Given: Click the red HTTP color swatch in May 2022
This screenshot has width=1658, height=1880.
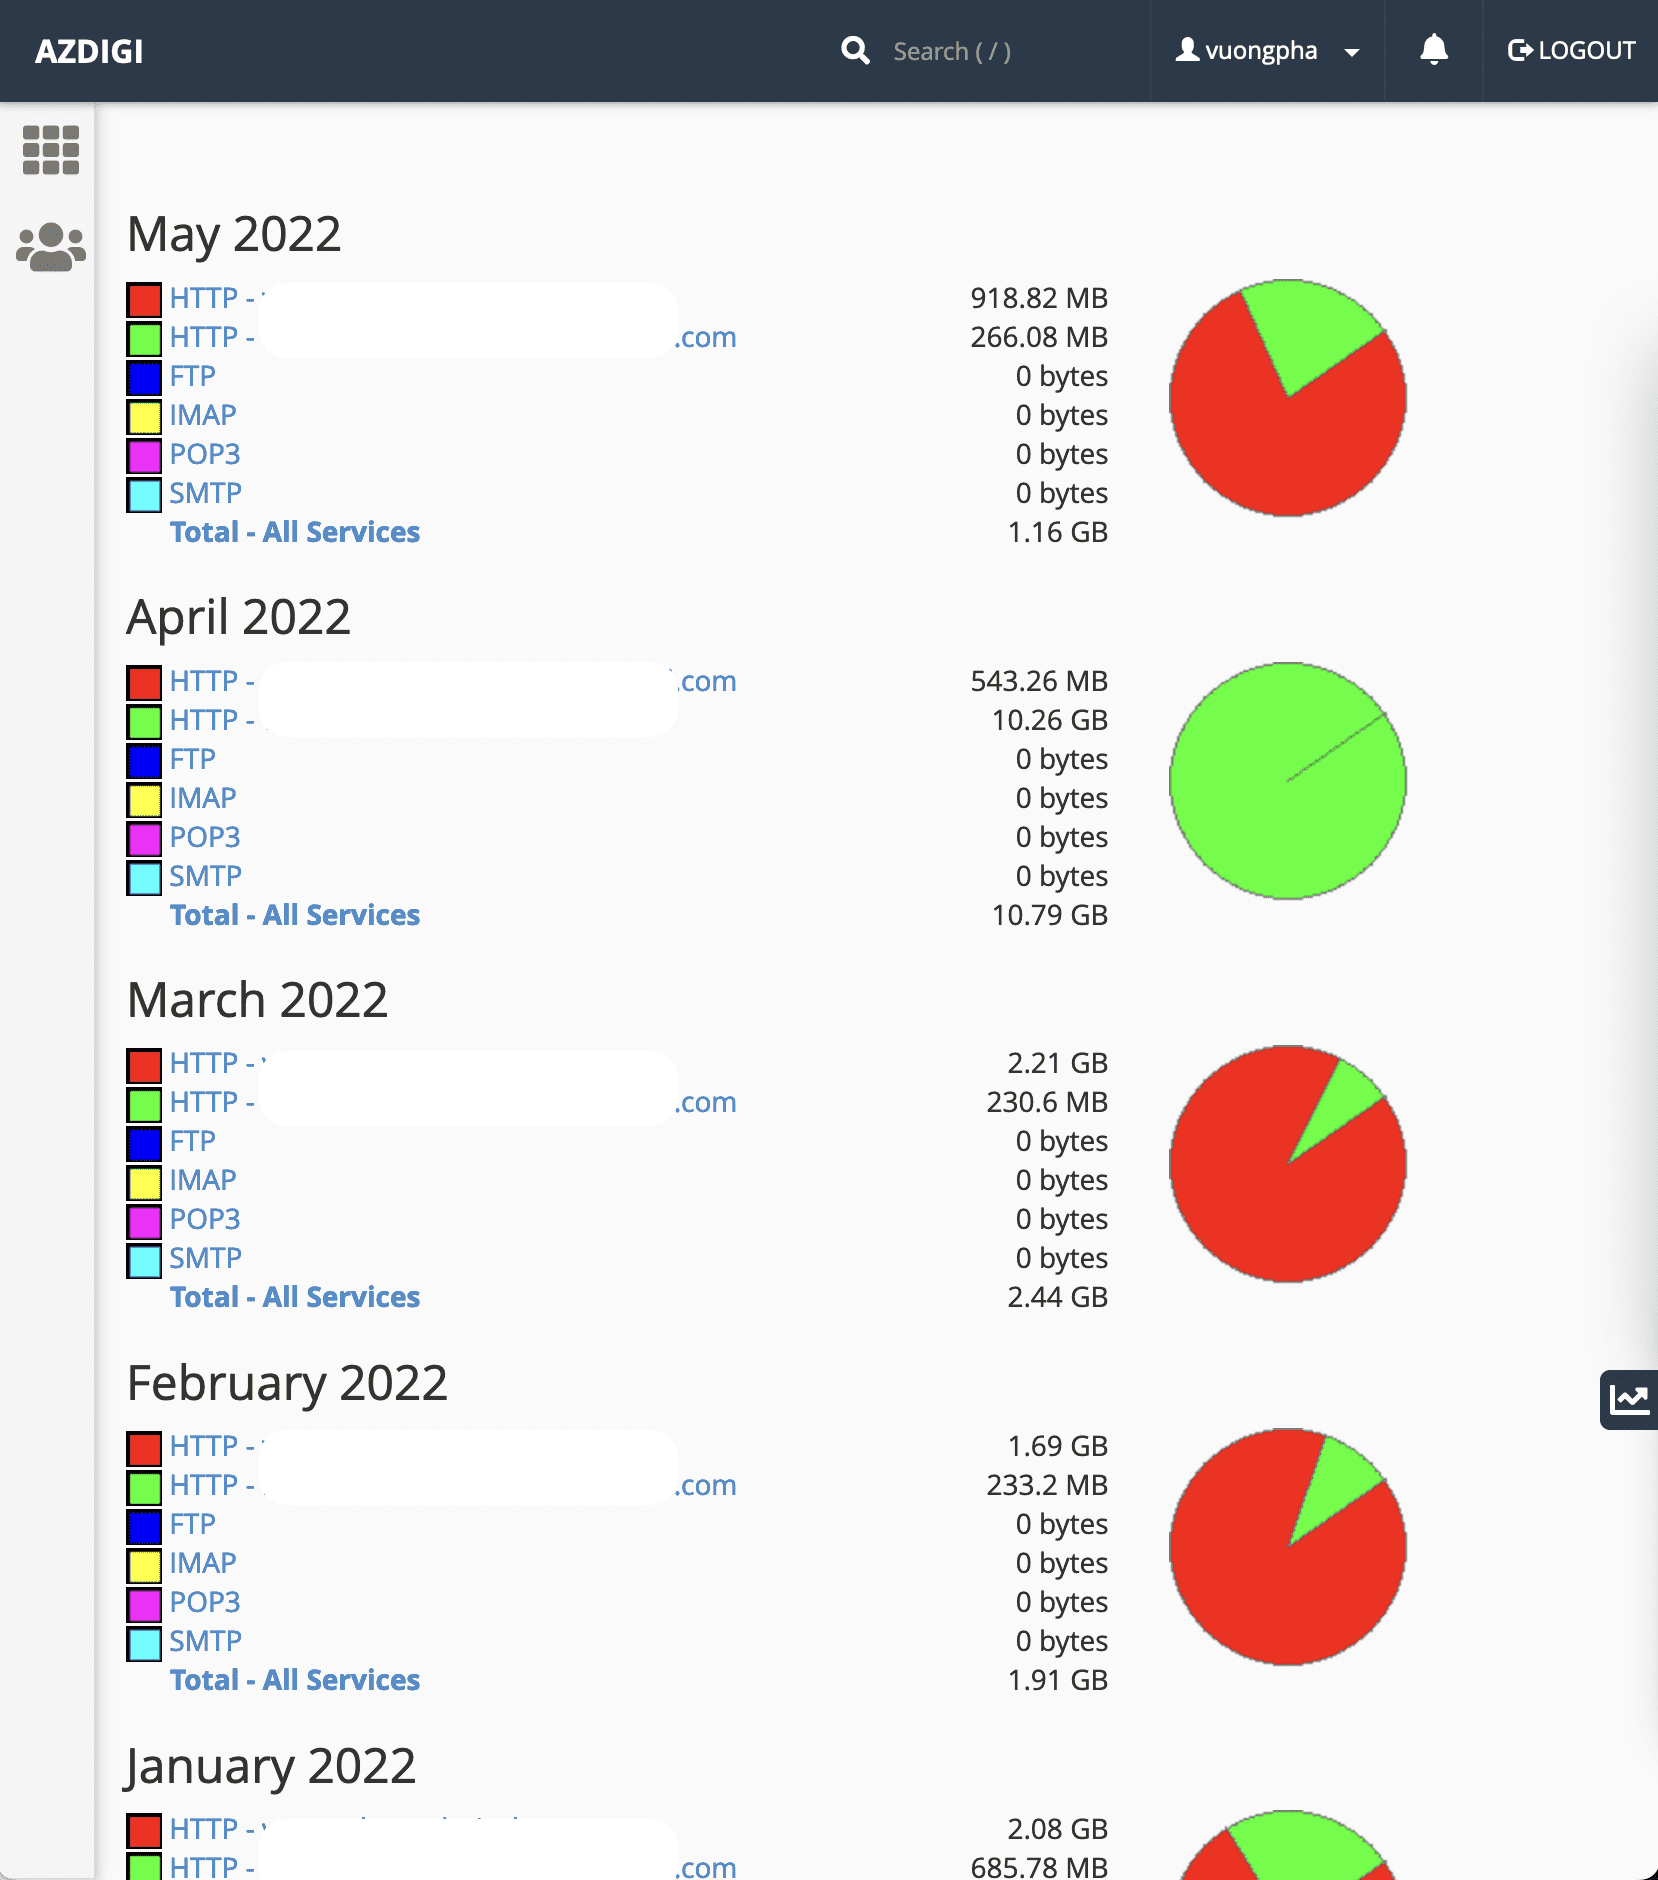Looking at the screenshot, I should (x=142, y=298).
